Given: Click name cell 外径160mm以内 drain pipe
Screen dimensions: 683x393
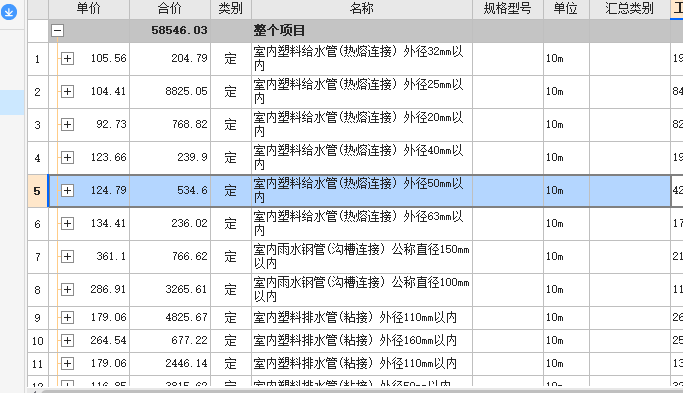Looking at the screenshot, I should pos(362,340).
